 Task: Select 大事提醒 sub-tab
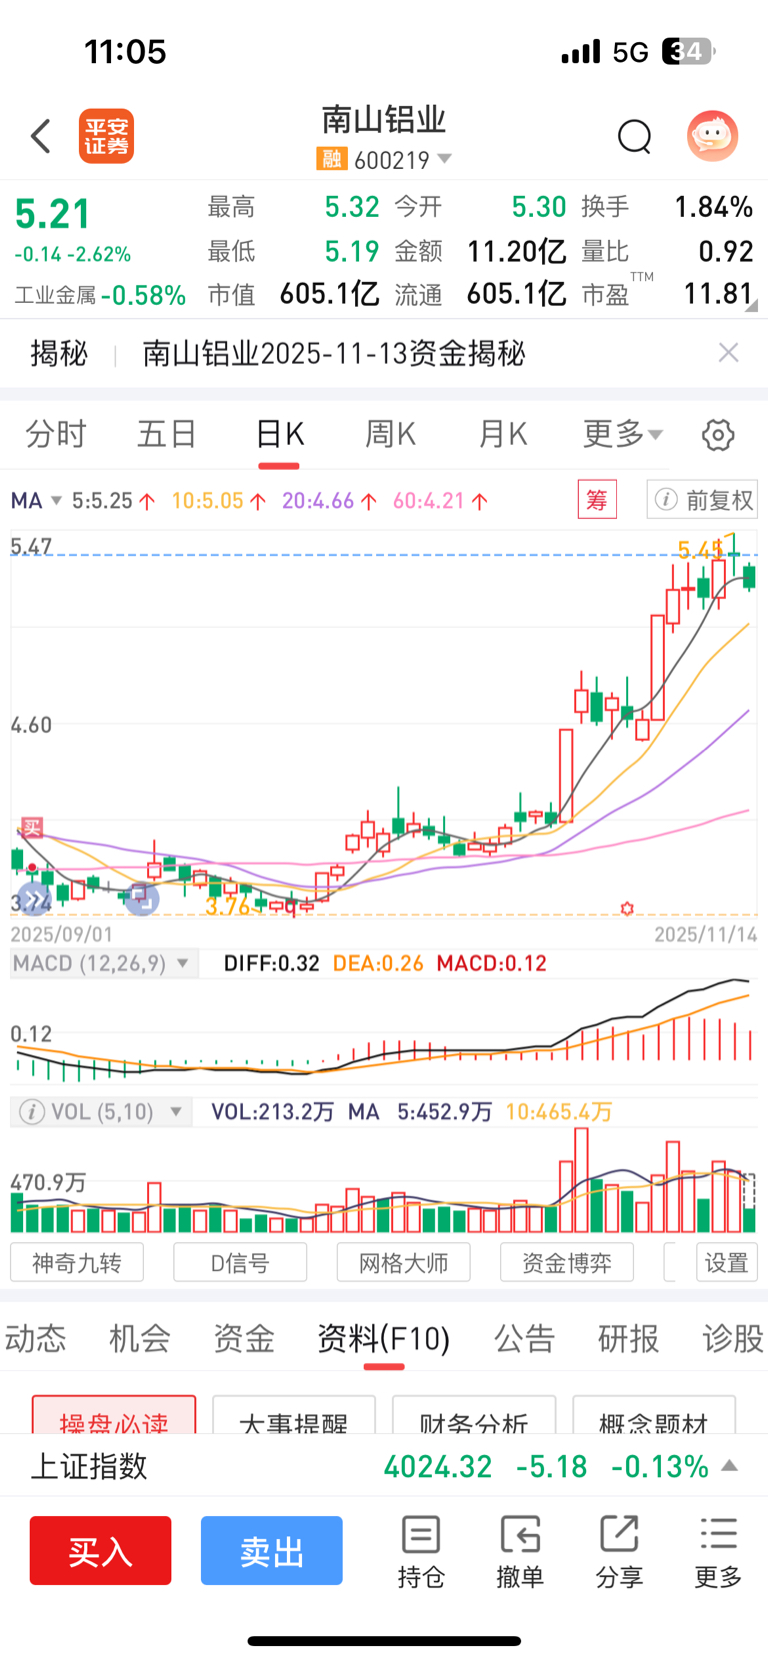pyautogui.click(x=294, y=1414)
